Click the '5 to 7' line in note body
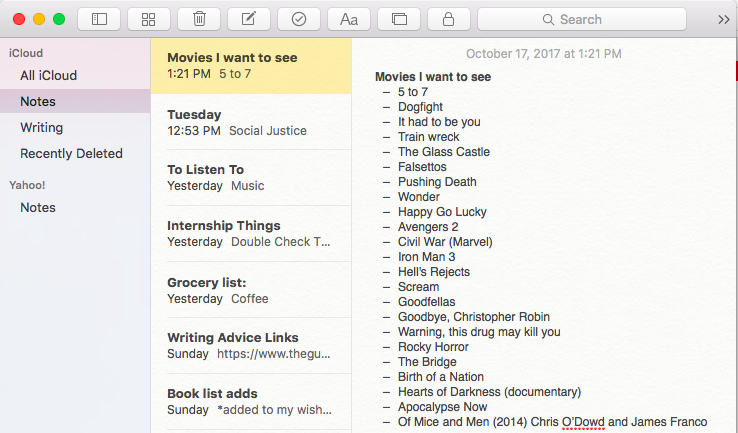 (413, 92)
